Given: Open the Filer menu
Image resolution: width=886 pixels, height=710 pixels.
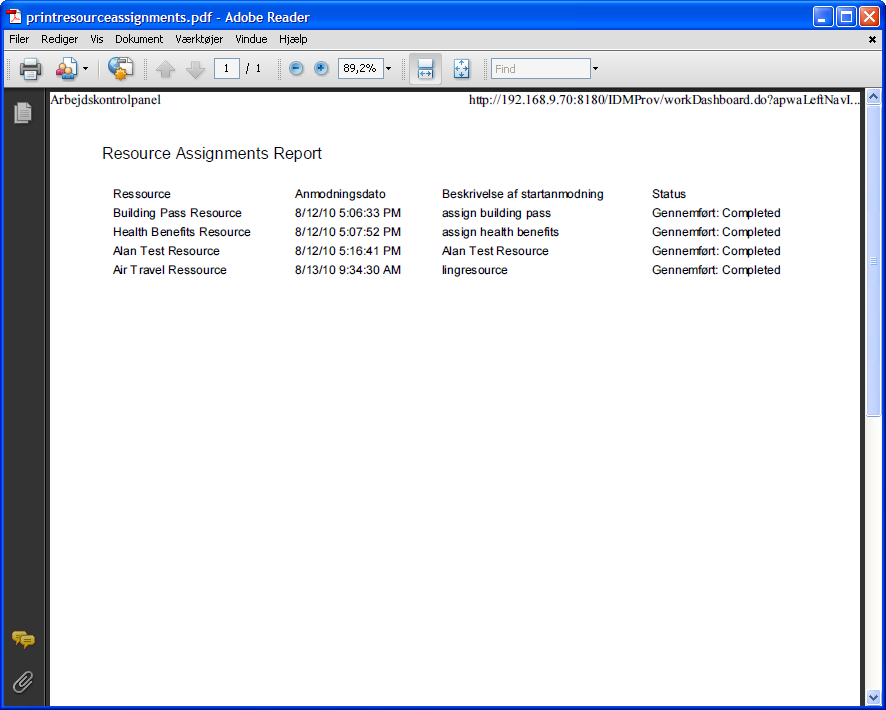Looking at the screenshot, I should pos(19,39).
